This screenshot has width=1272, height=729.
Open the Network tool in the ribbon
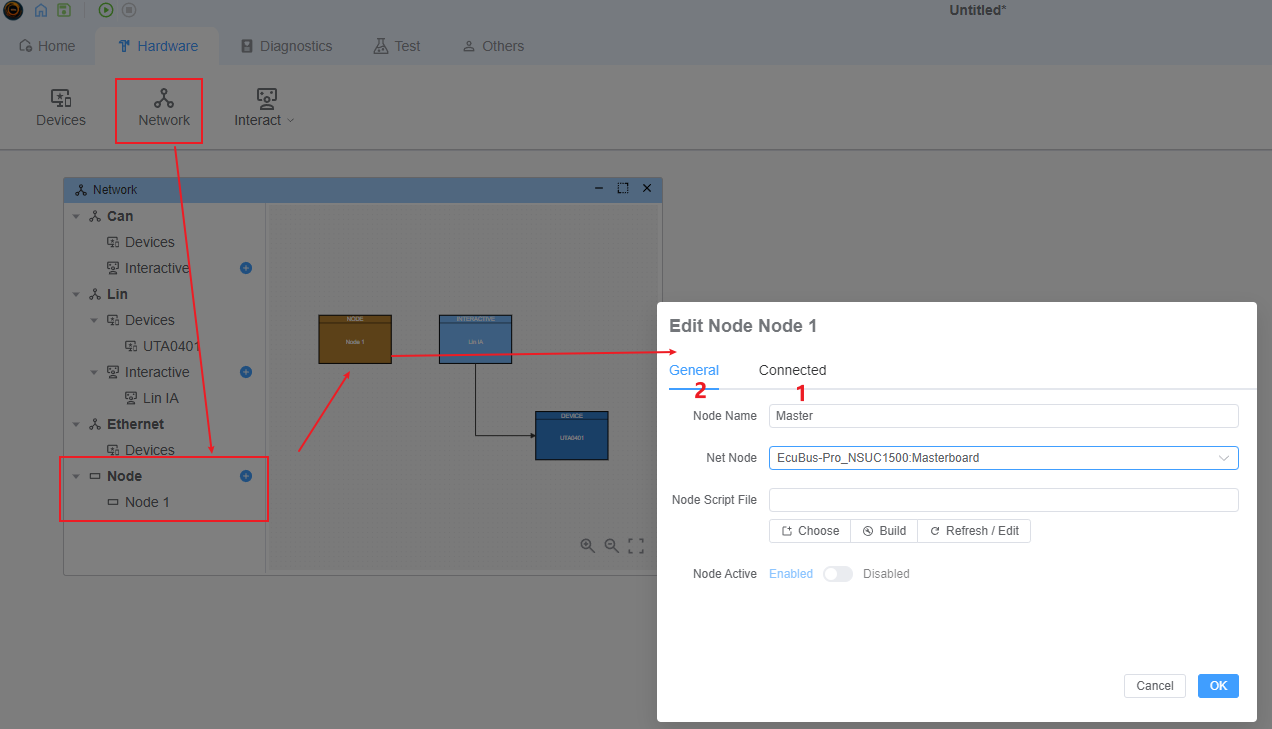coord(164,108)
